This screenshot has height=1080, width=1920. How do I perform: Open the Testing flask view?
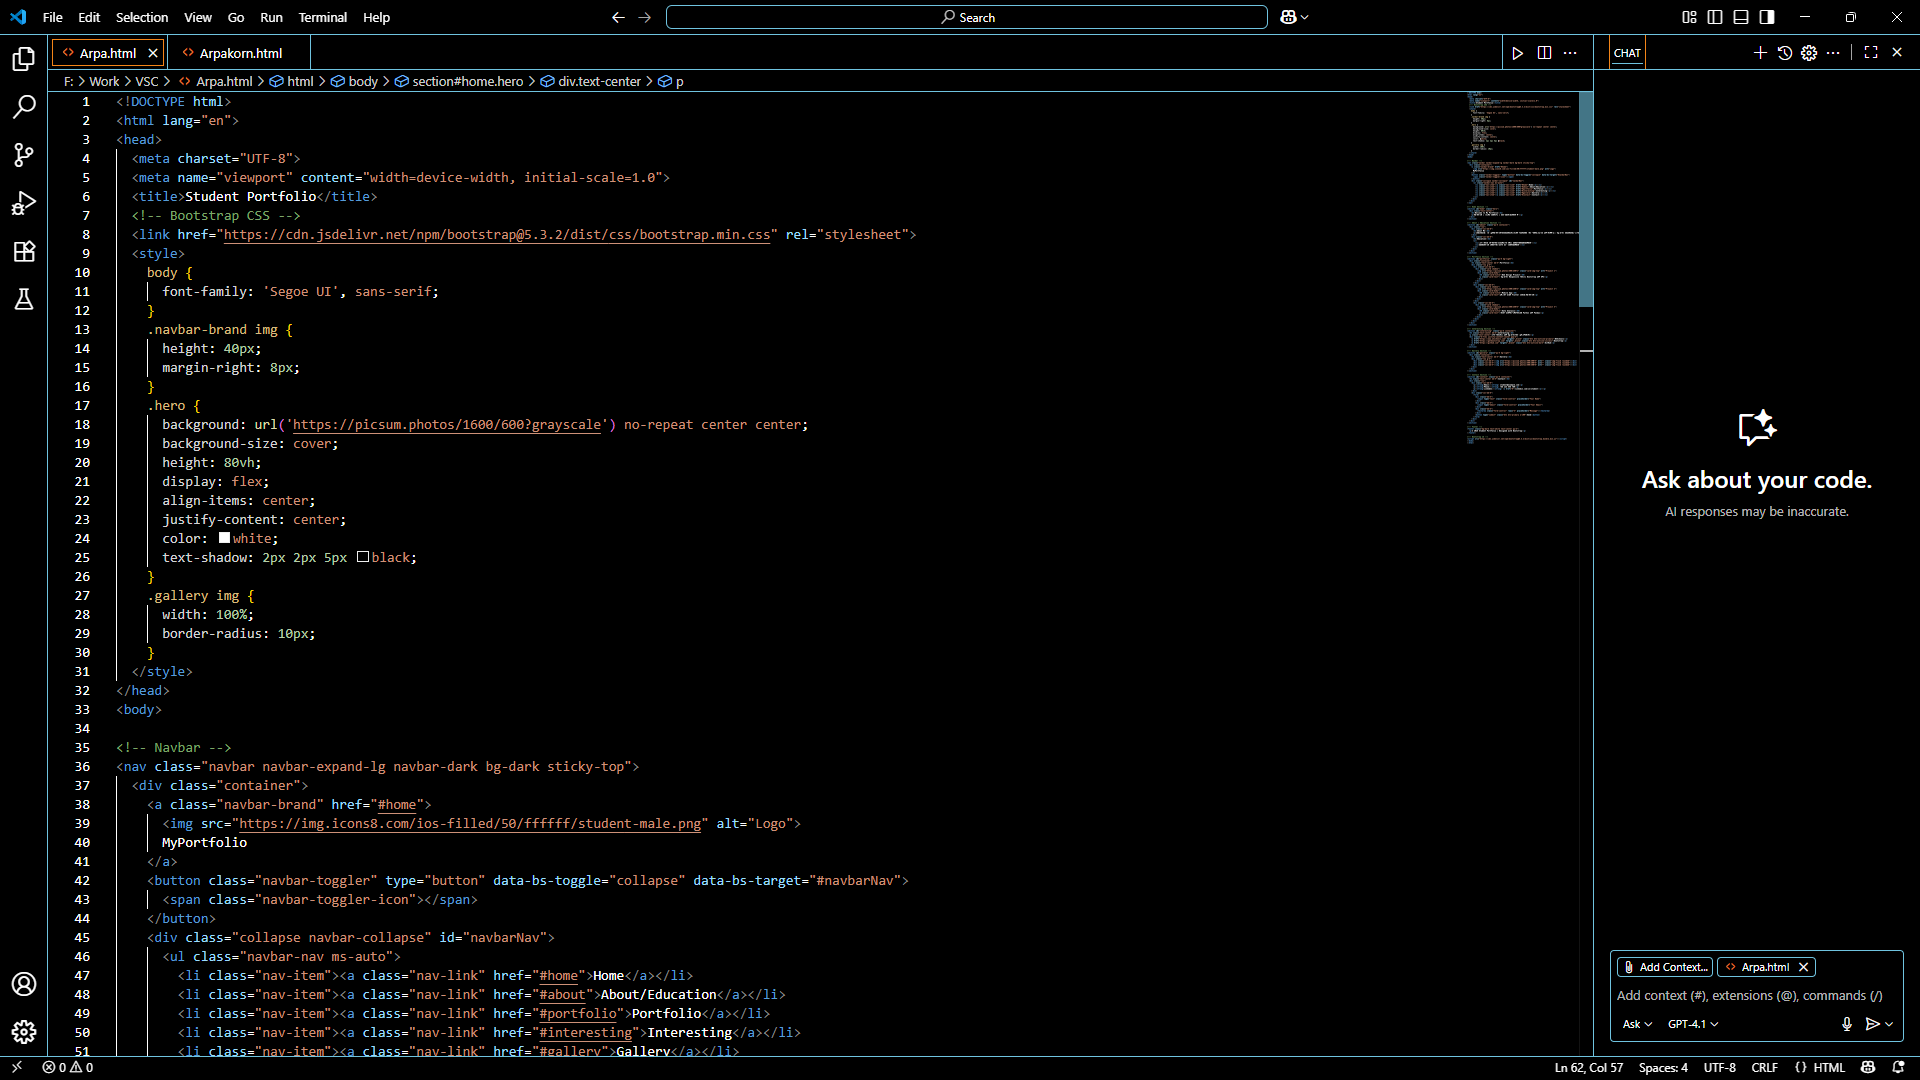coord(24,299)
